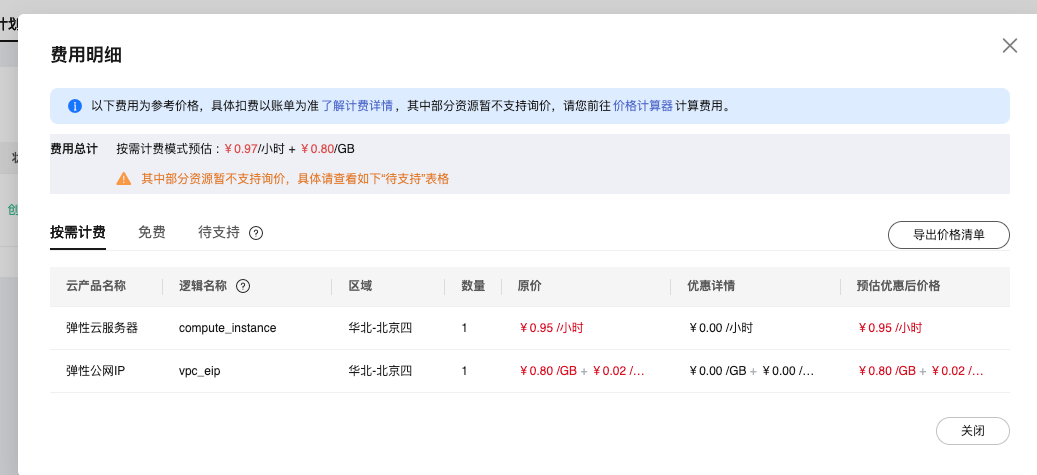Click vpc_eip discount ¥0.00 /GB cell
The width and height of the screenshot is (1037, 475).
[717, 371]
